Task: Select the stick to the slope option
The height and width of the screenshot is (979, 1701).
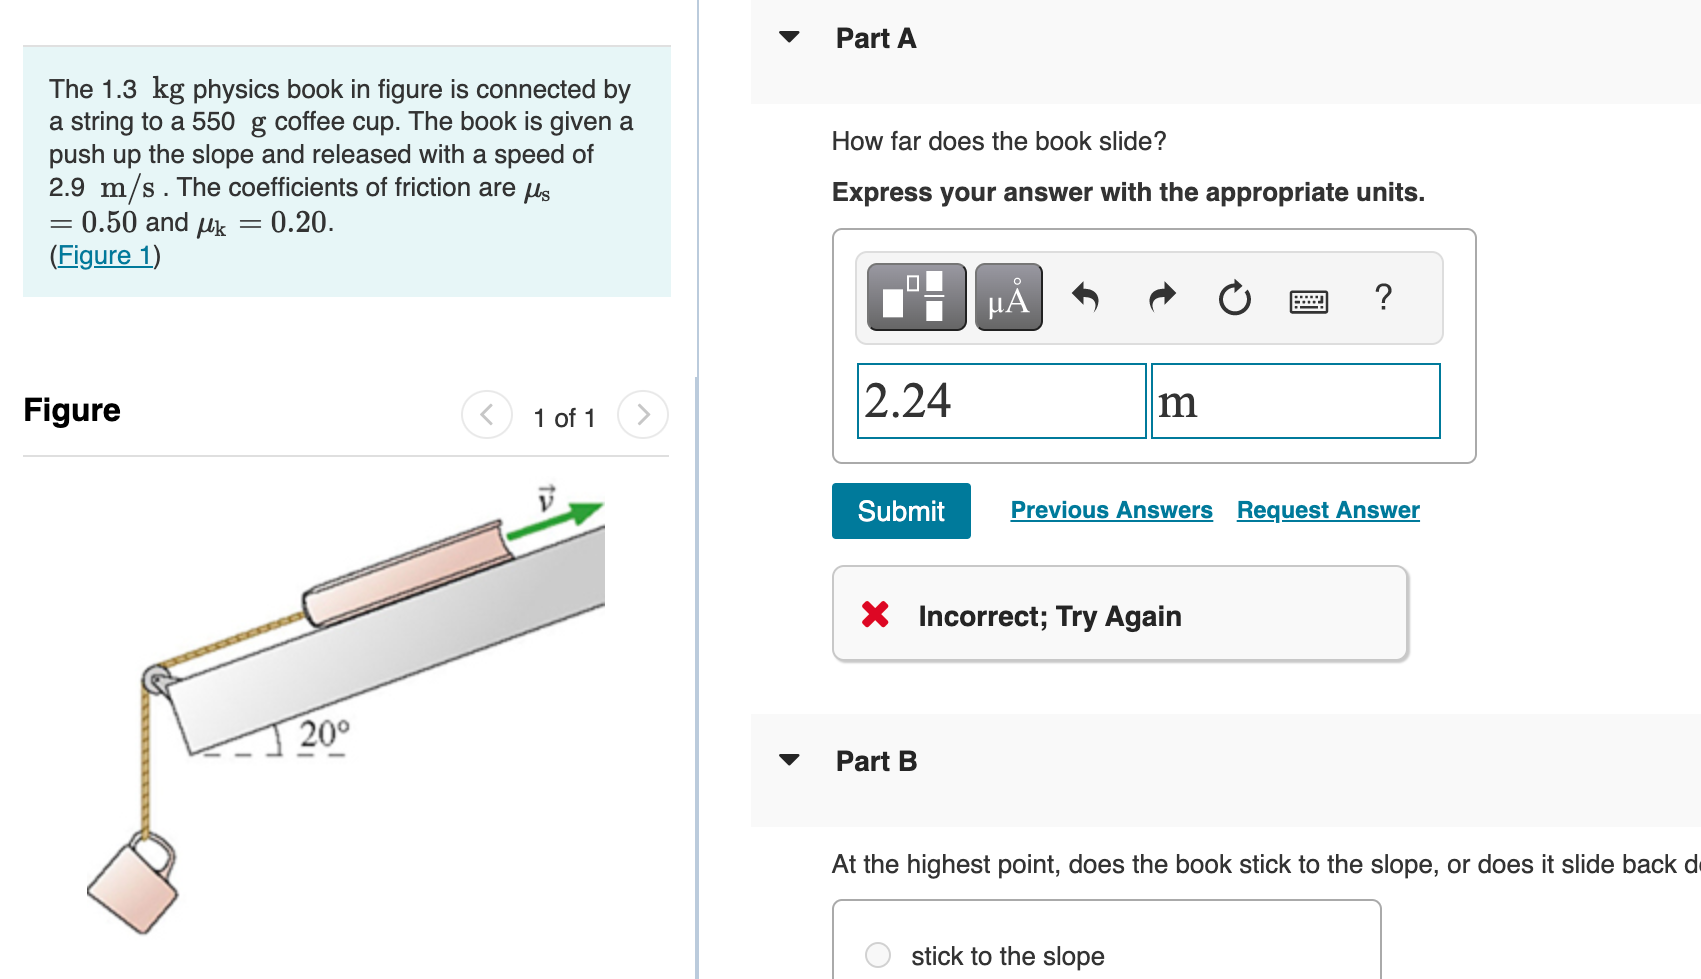Action: (877, 955)
